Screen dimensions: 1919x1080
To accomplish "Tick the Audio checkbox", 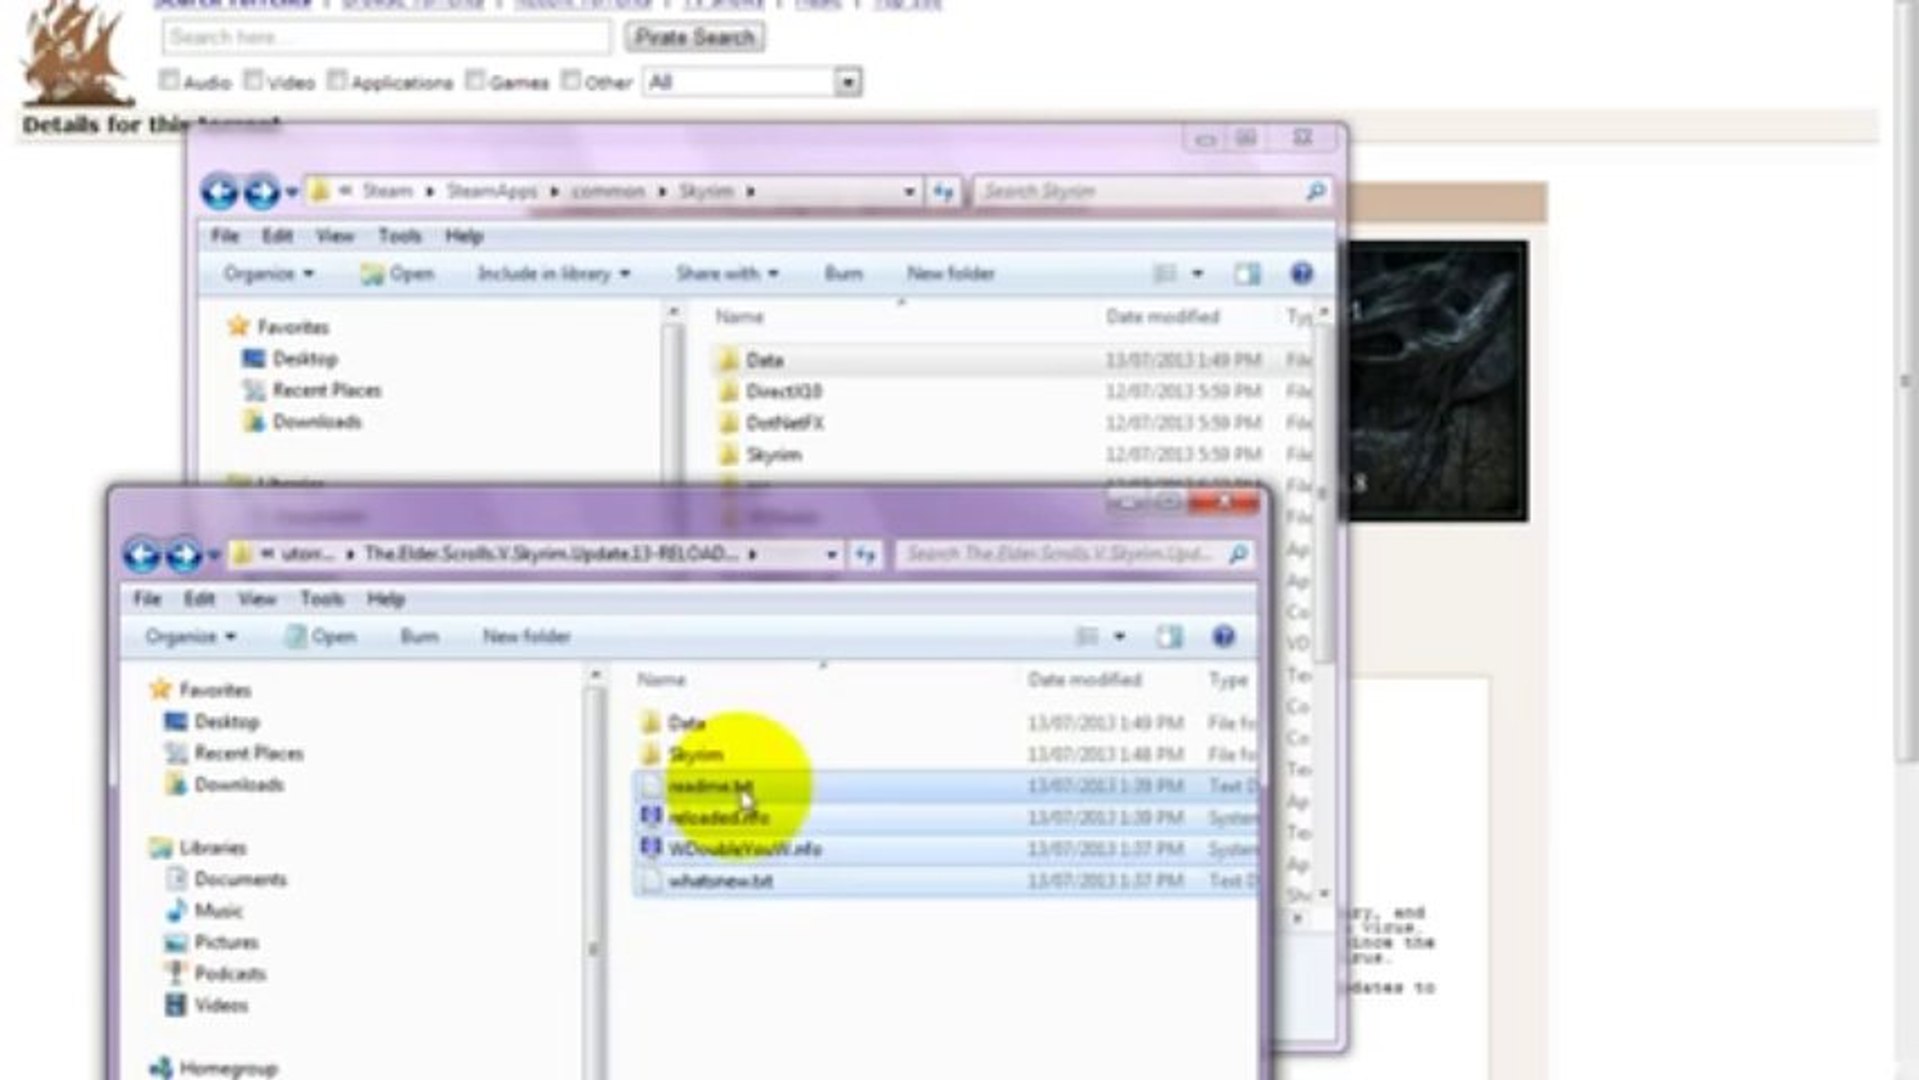I will 169,80.
